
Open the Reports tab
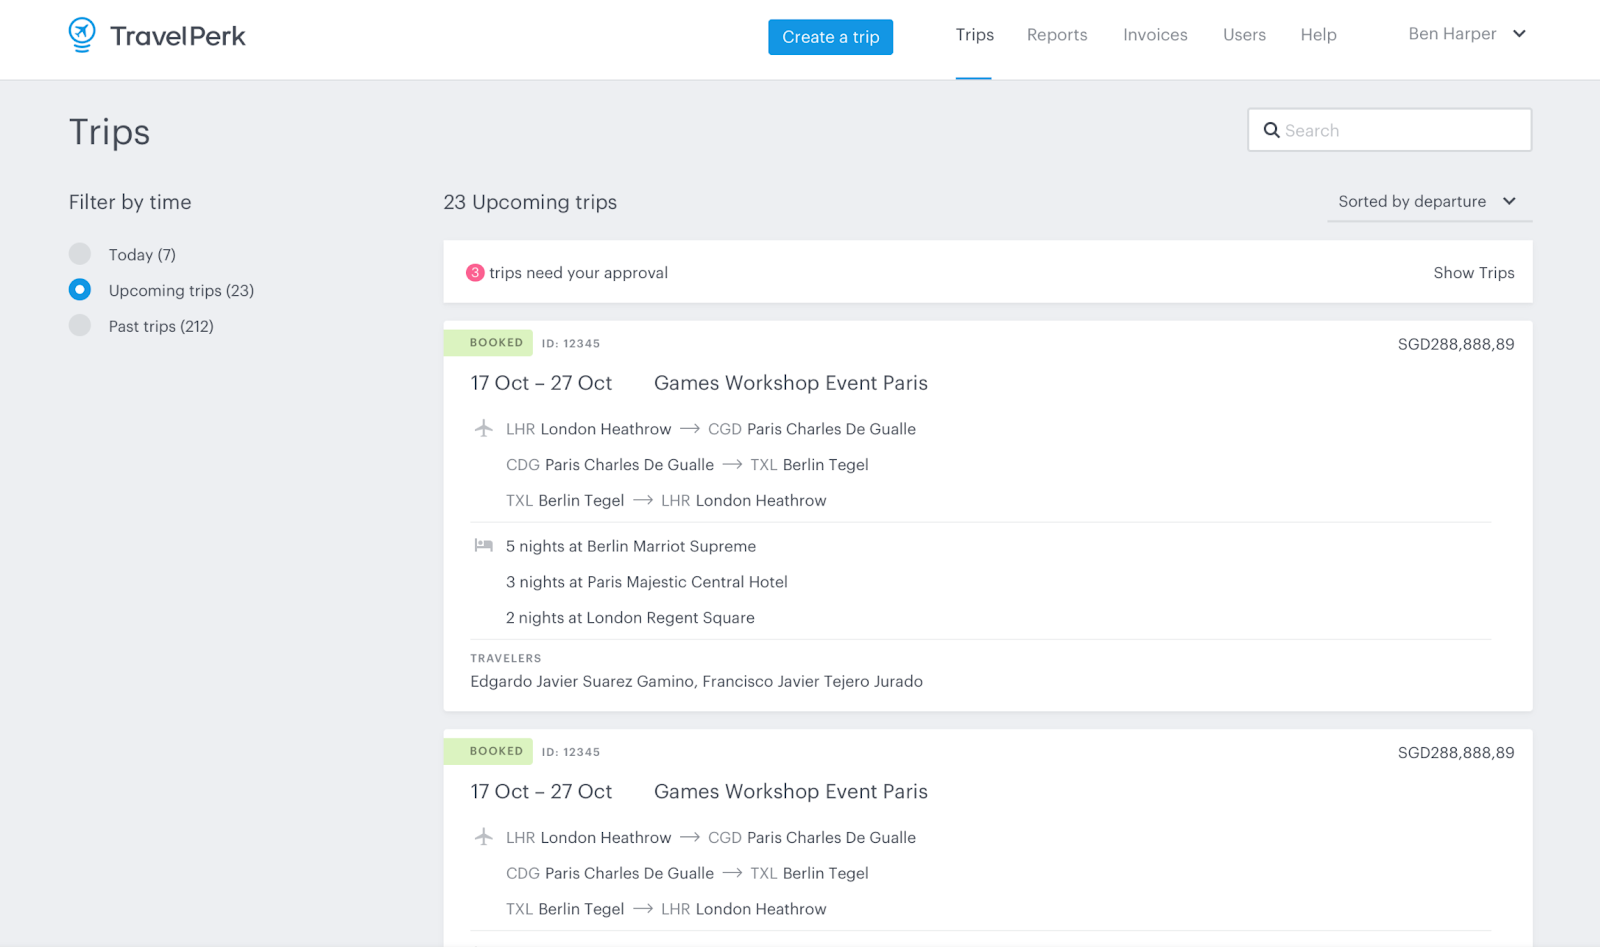point(1056,35)
